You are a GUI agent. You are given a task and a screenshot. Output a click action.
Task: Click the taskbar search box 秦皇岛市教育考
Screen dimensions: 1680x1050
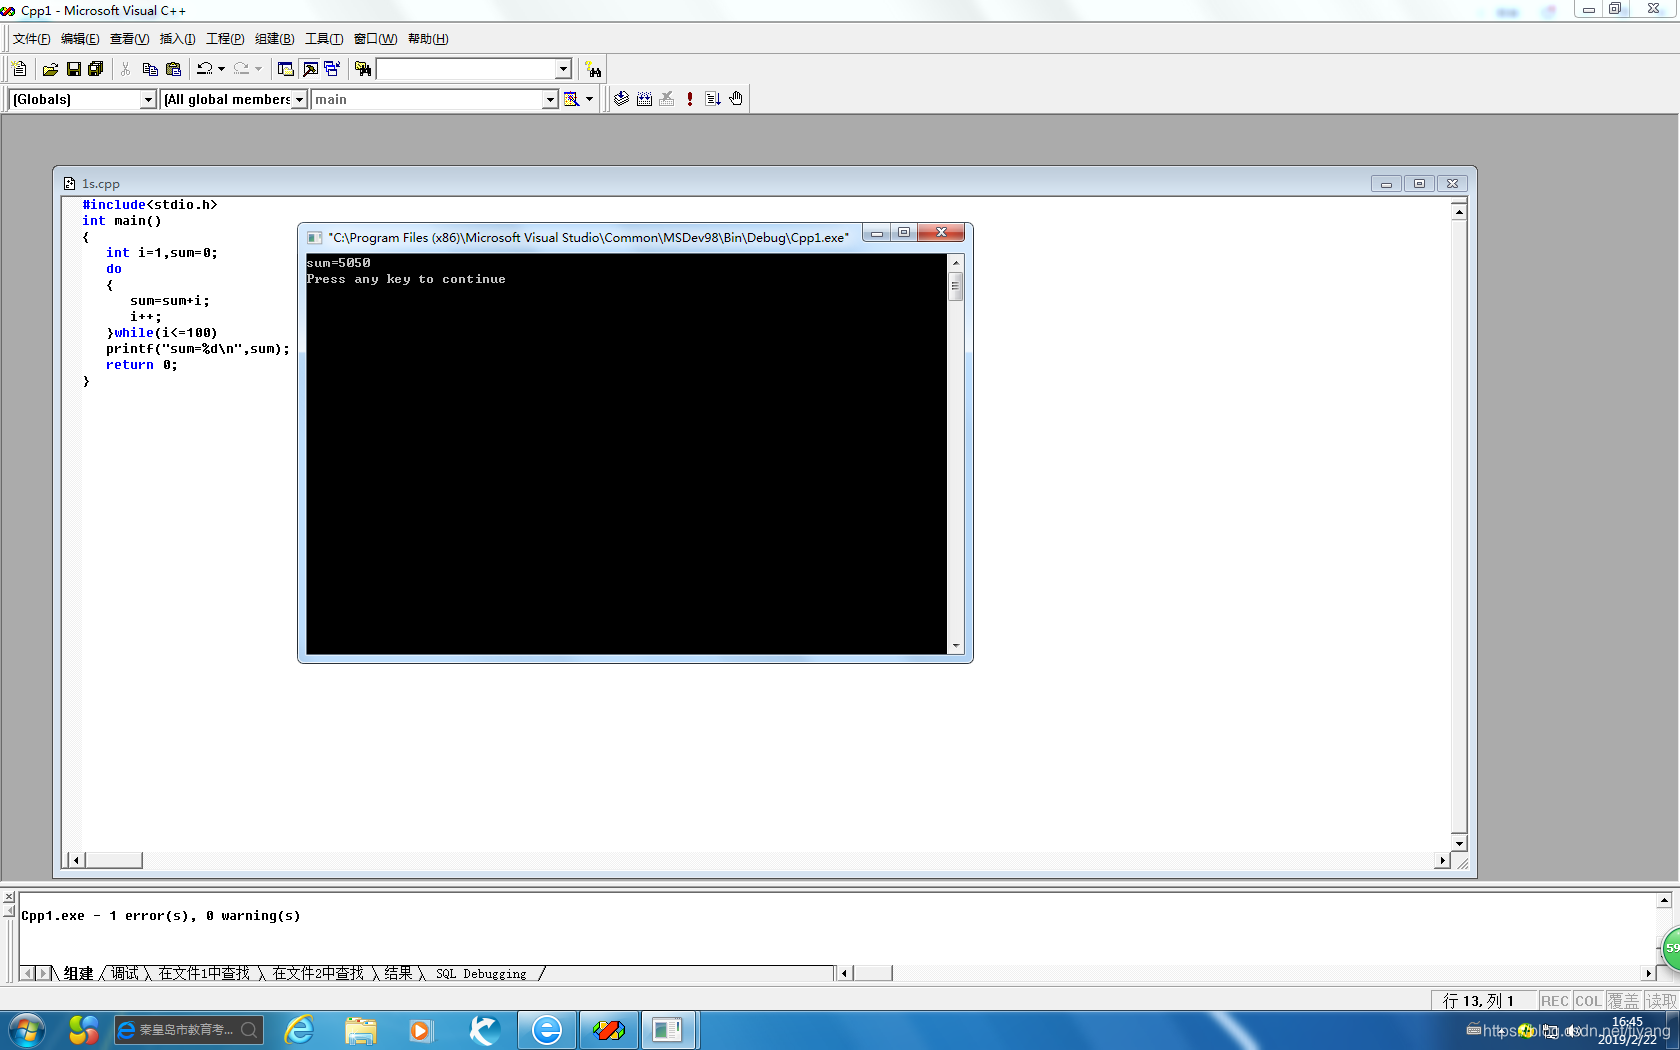188,1030
